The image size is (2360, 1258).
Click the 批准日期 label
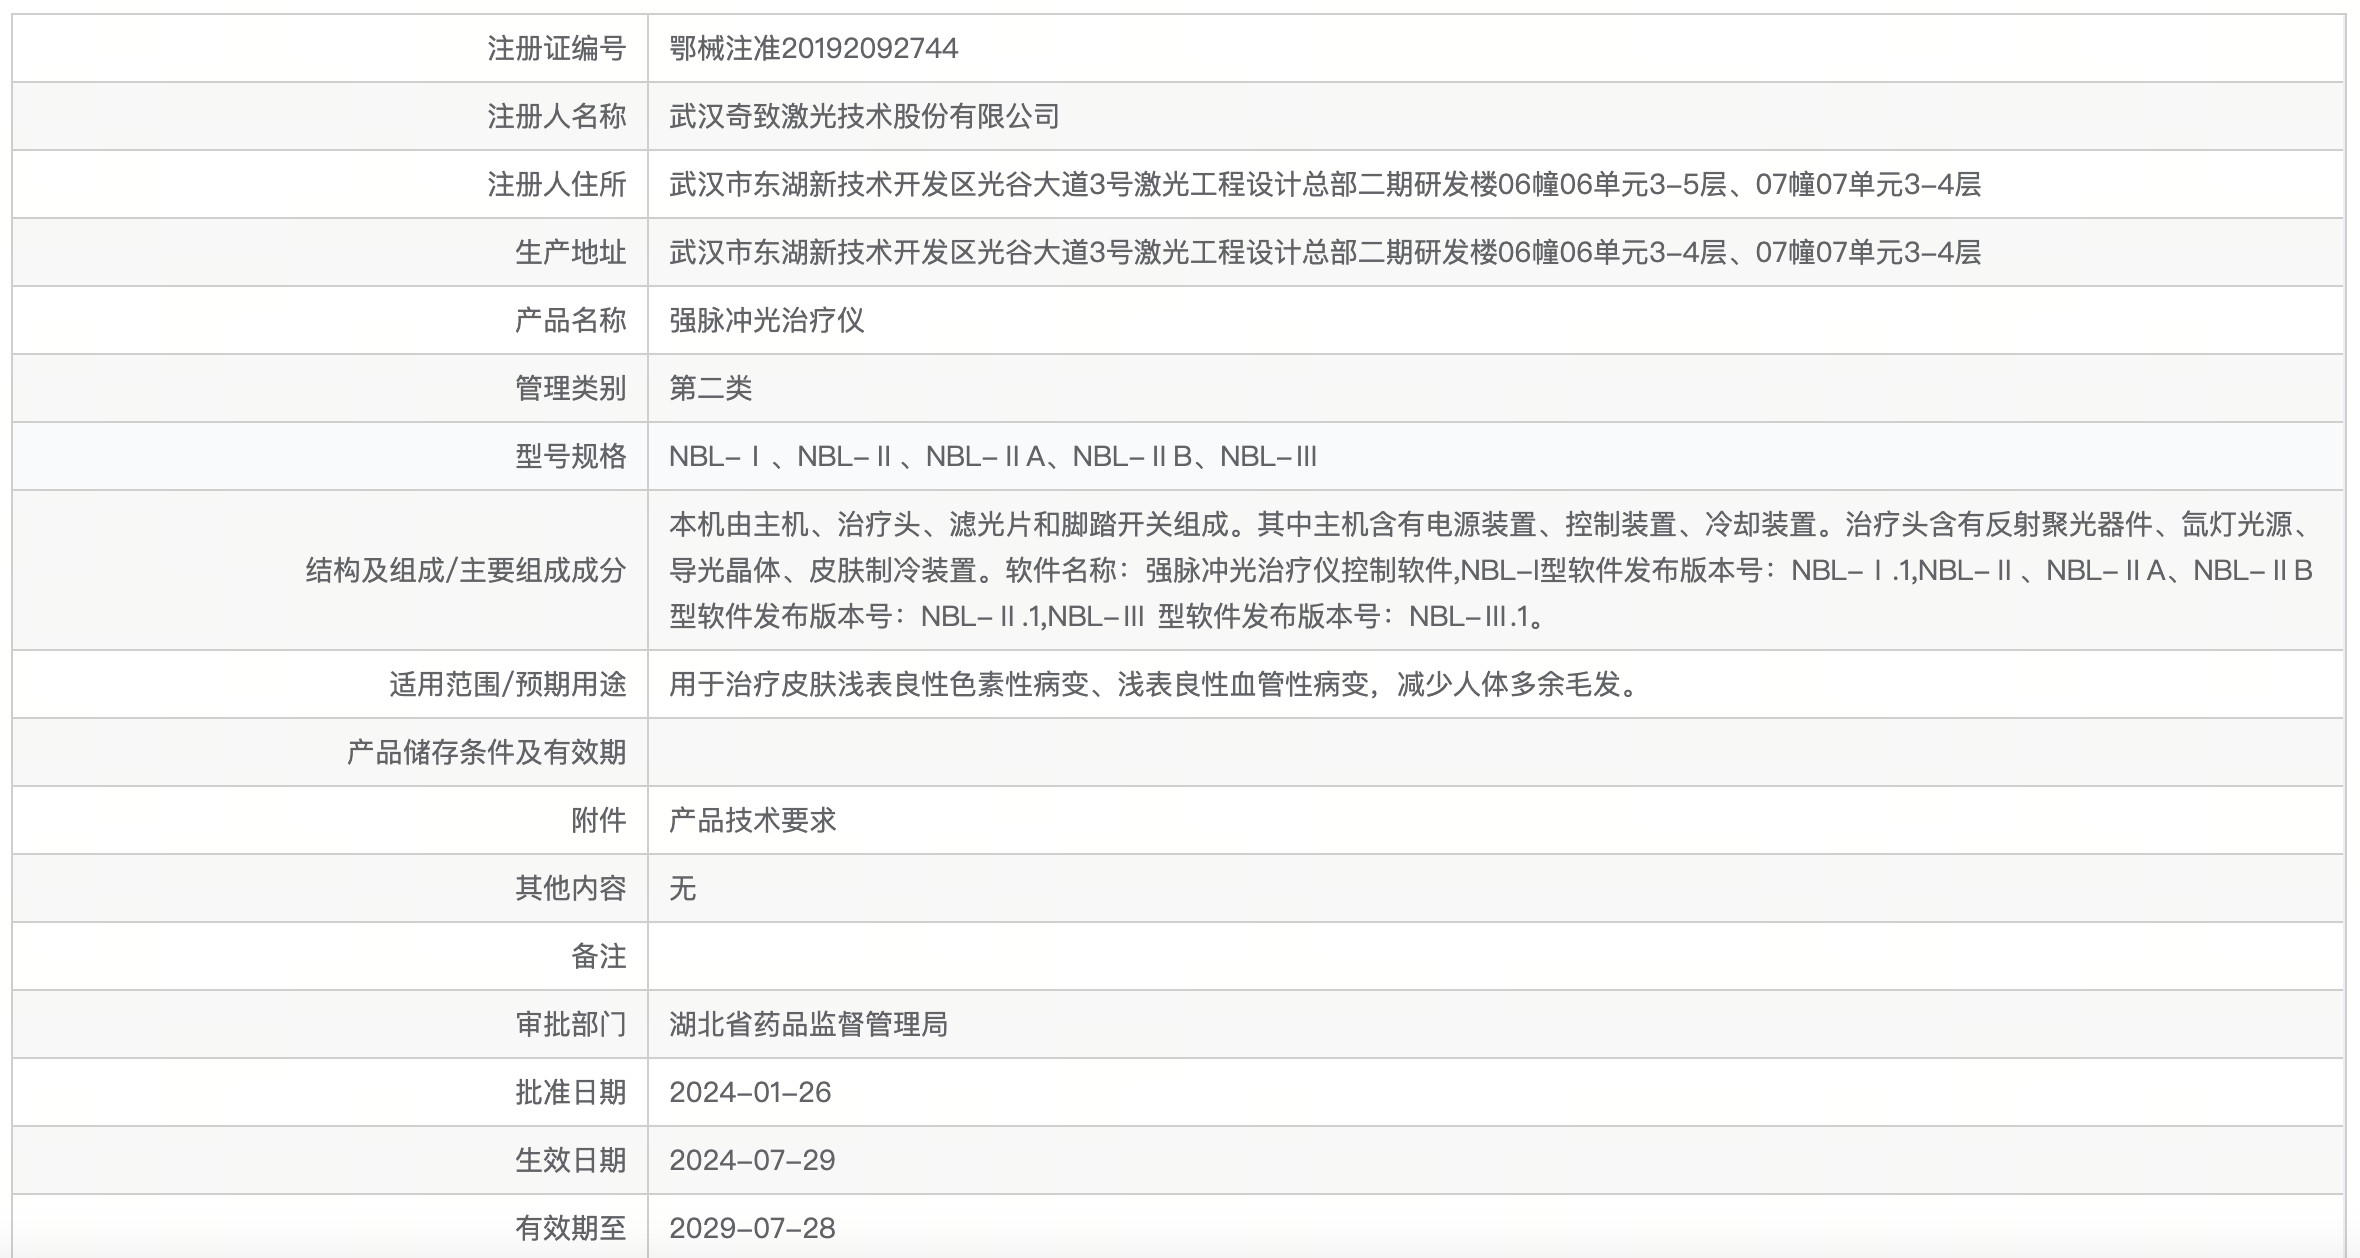click(x=570, y=1092)
